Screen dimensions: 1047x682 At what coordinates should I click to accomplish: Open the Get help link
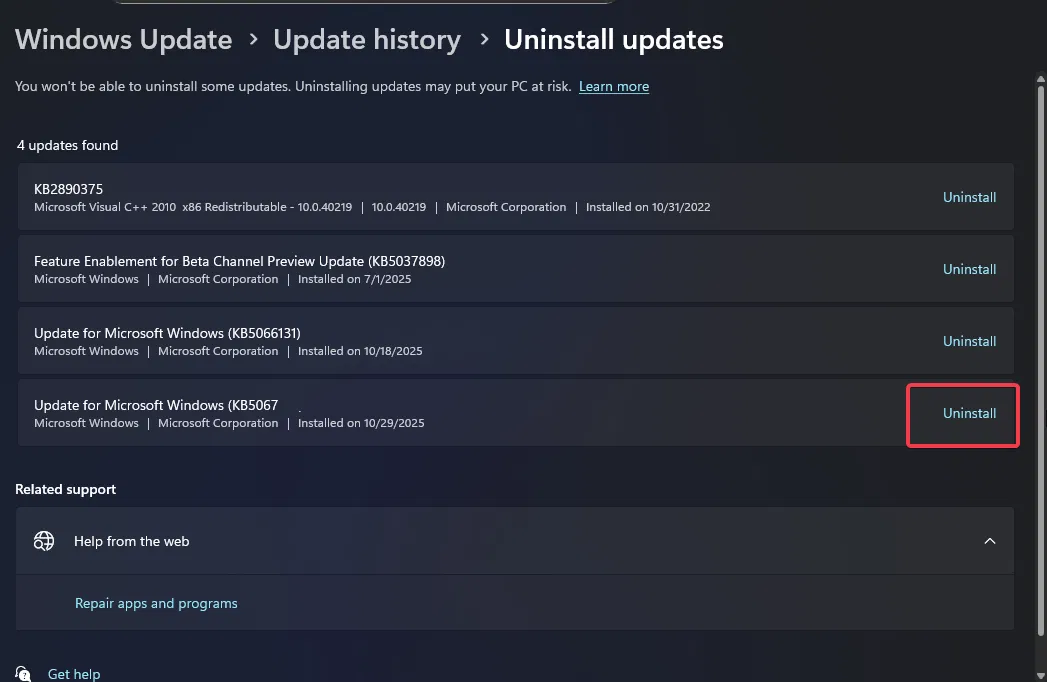click(74, 674)
